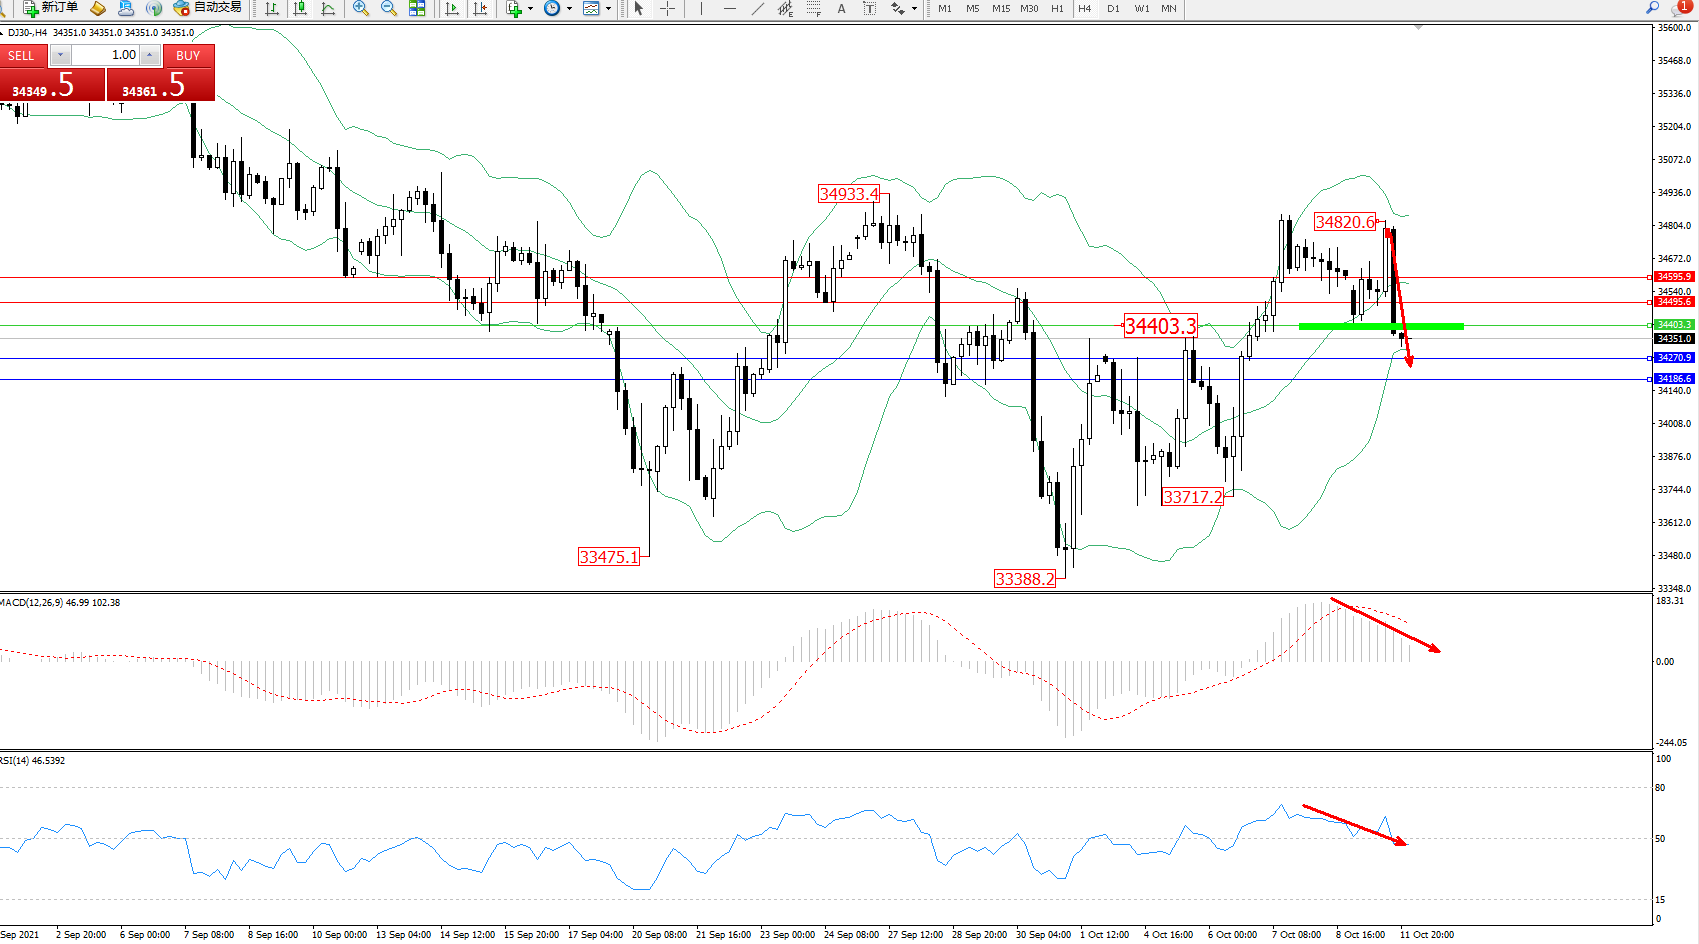Open the search magnifier icon
This screenshot has height=944, width=1699.
tap(1652, 8)
